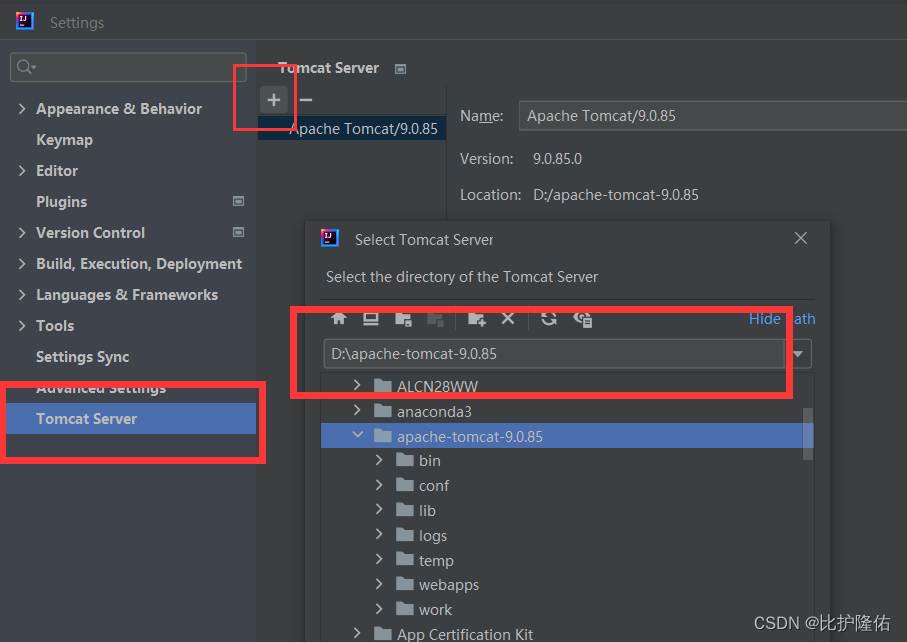Refresh the directory tree
This screenshot has width=907, height=642.
click(549, 318)
